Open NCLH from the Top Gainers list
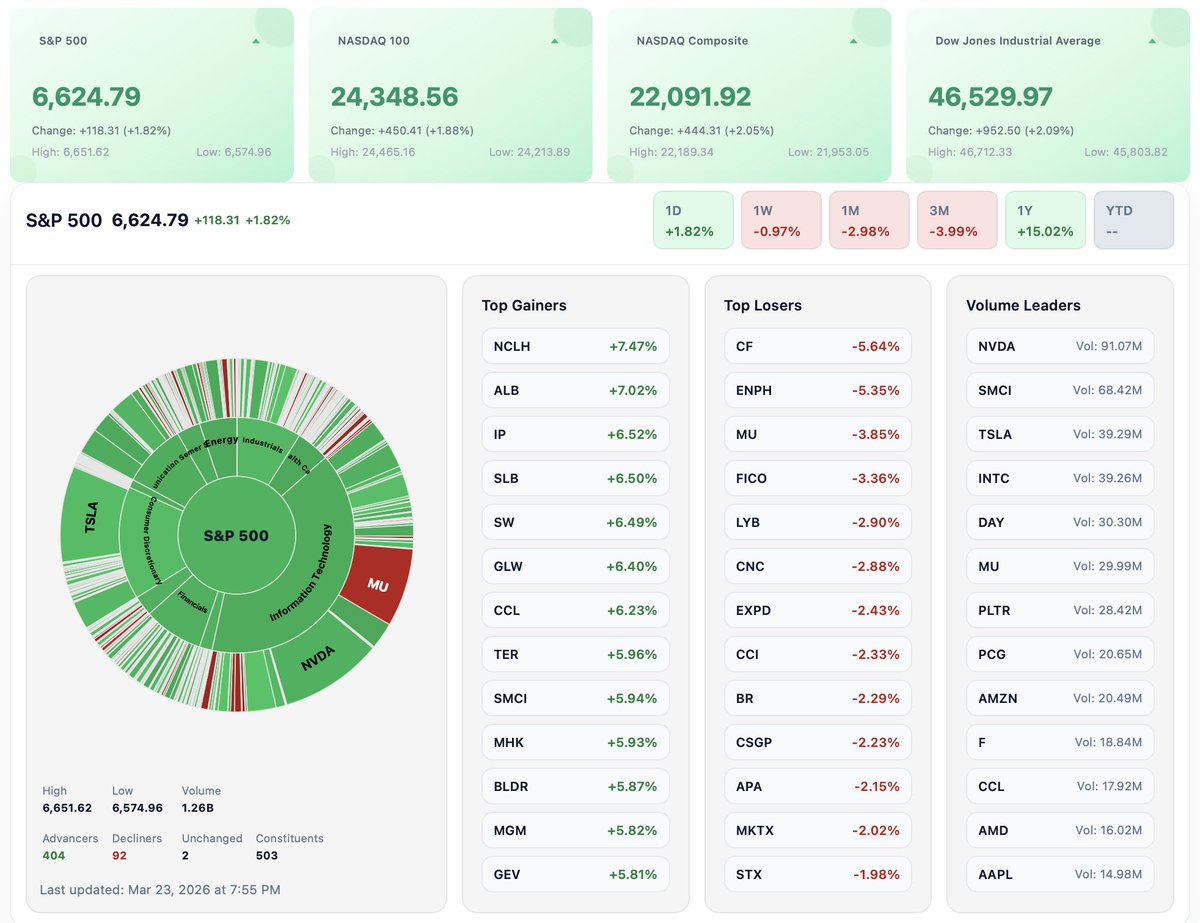The image size is (1200, 923). click(x=575, y=345)
